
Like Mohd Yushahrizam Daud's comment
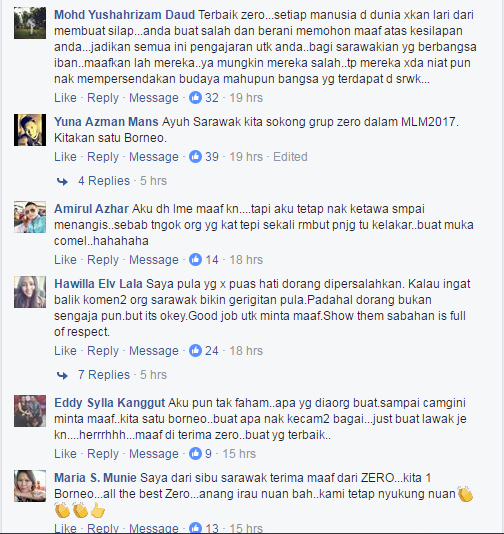pos(65,98)
